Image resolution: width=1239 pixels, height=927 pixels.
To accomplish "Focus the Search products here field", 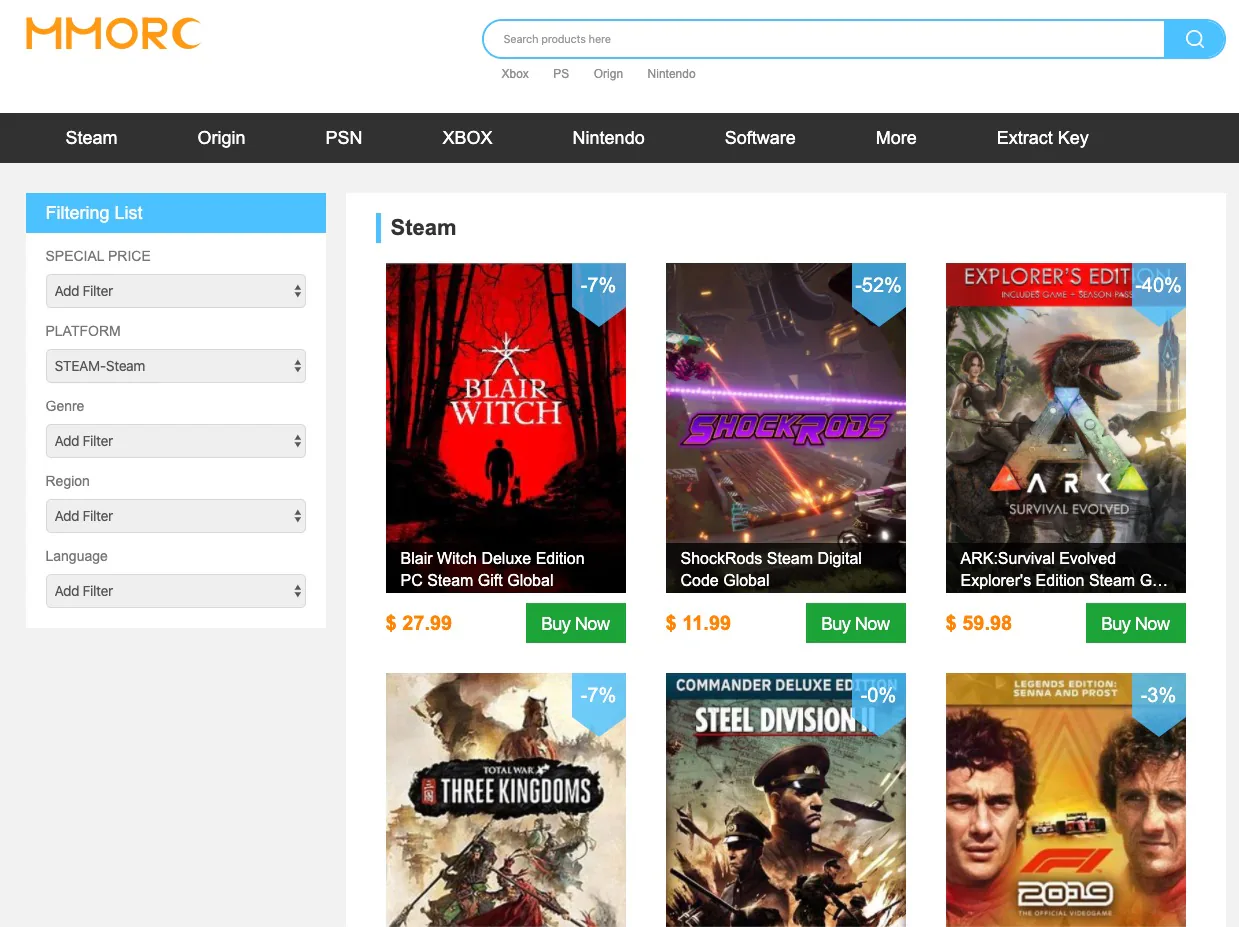I will [824, 39].
